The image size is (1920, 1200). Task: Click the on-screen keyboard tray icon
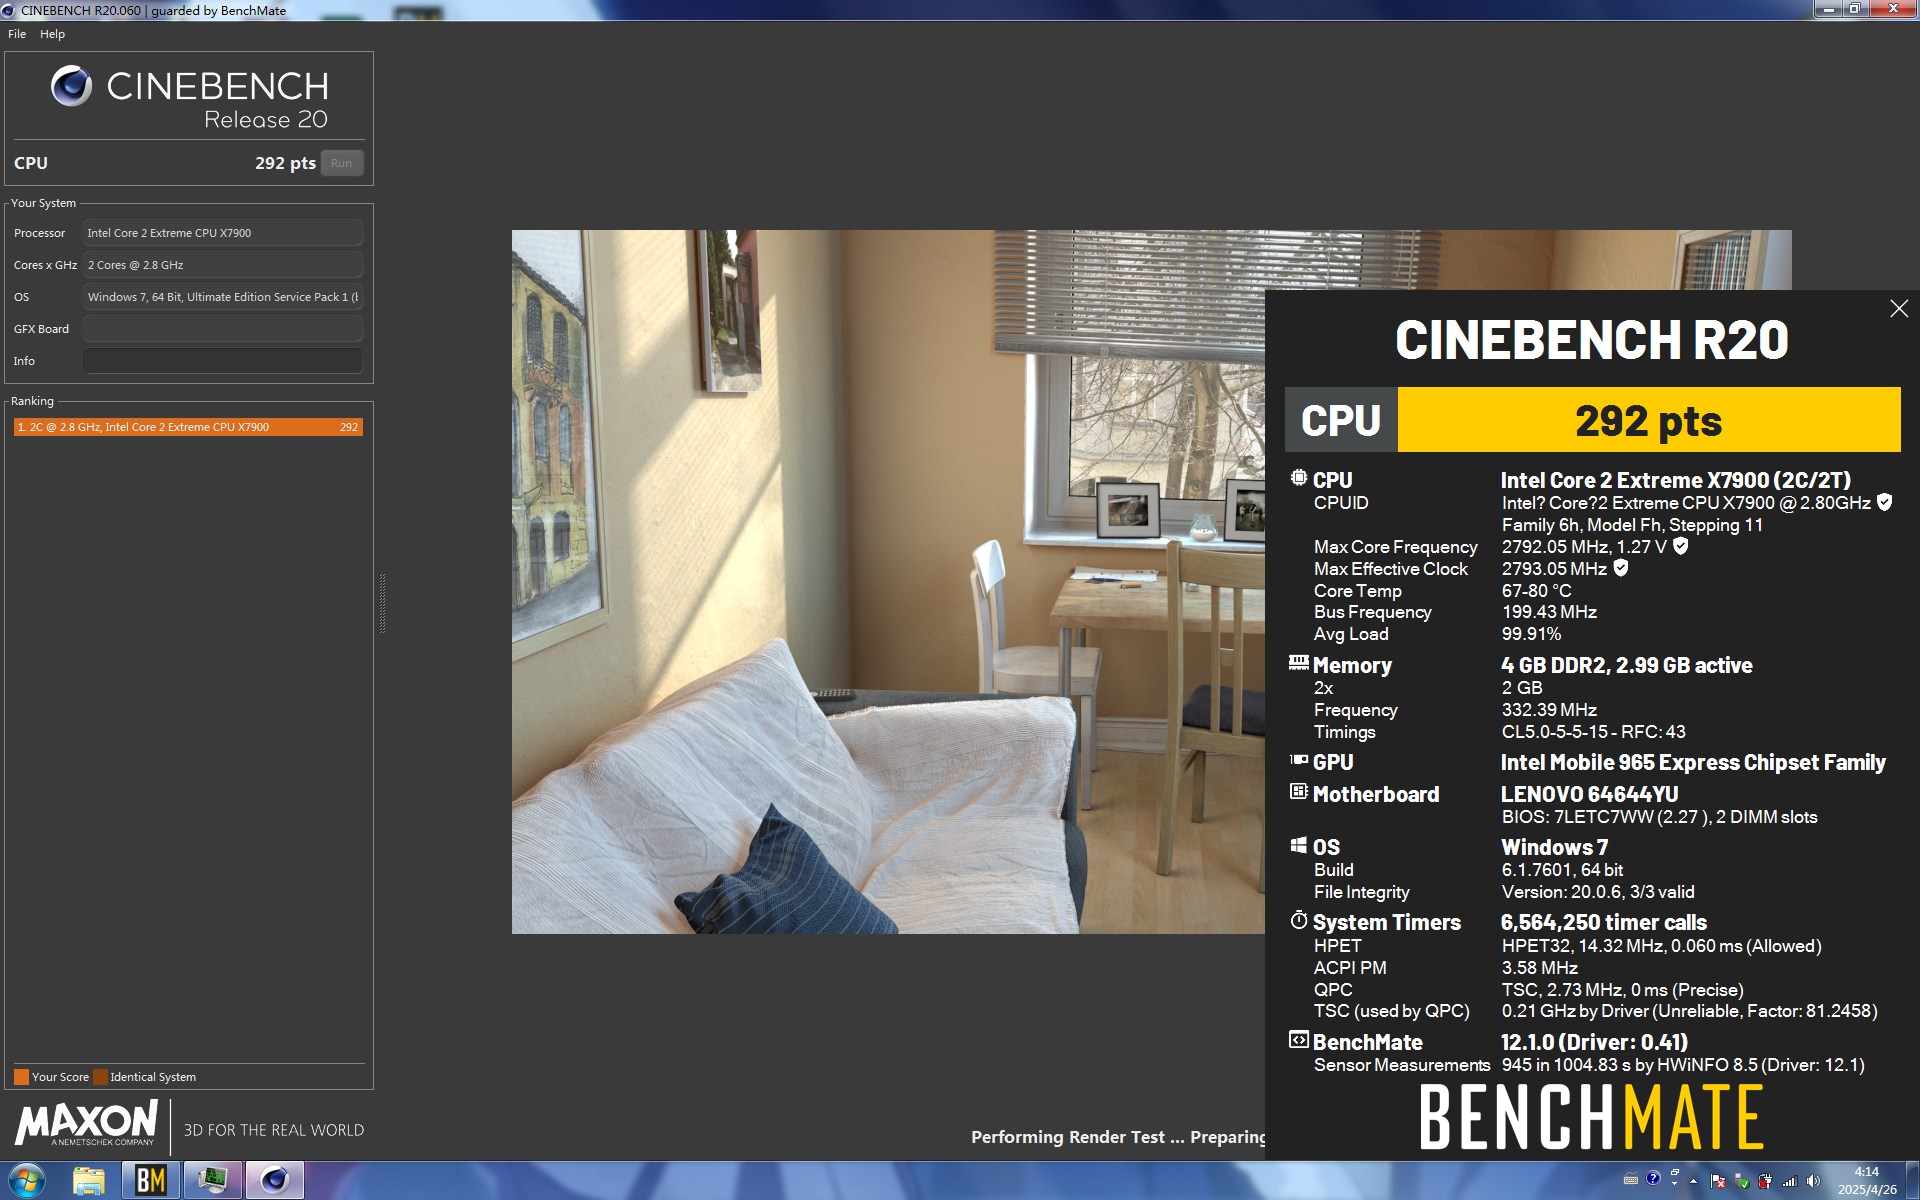(x=1631, y=1179)
